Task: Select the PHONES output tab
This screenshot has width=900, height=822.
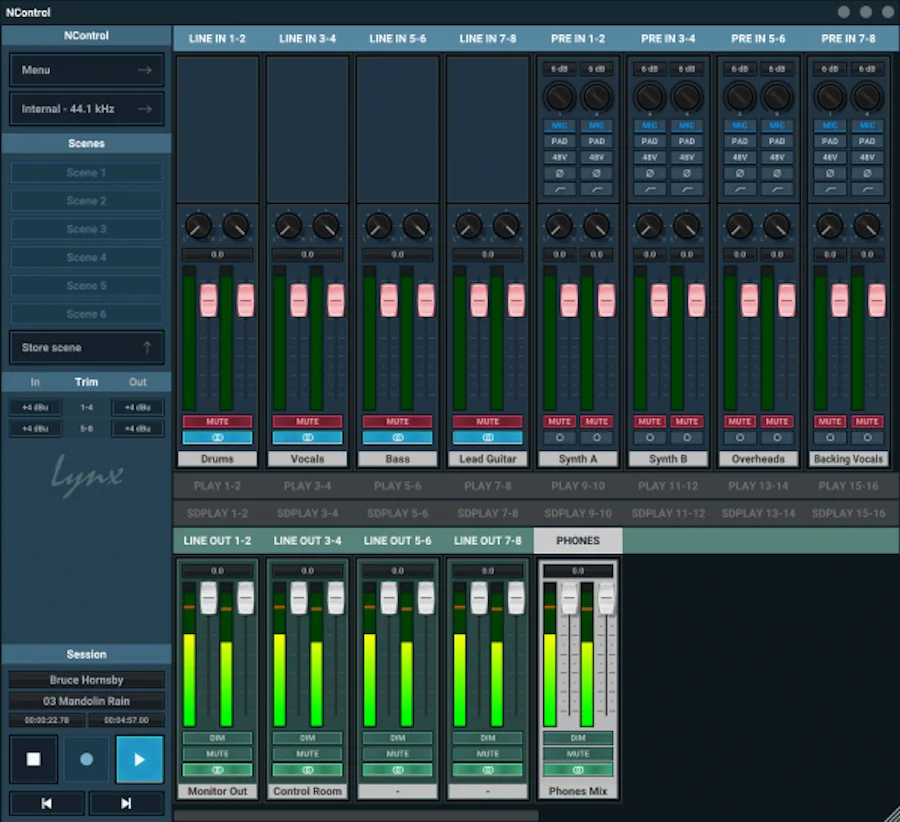Action: coord(578,541)
